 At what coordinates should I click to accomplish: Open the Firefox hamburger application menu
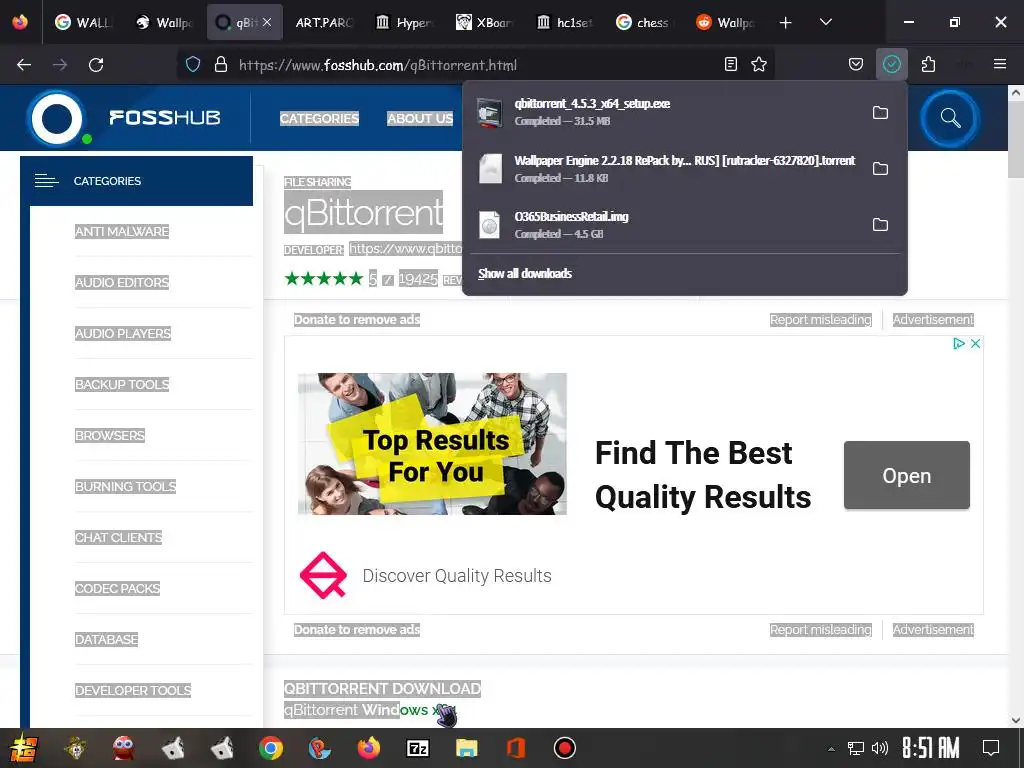coord(1000,64)
